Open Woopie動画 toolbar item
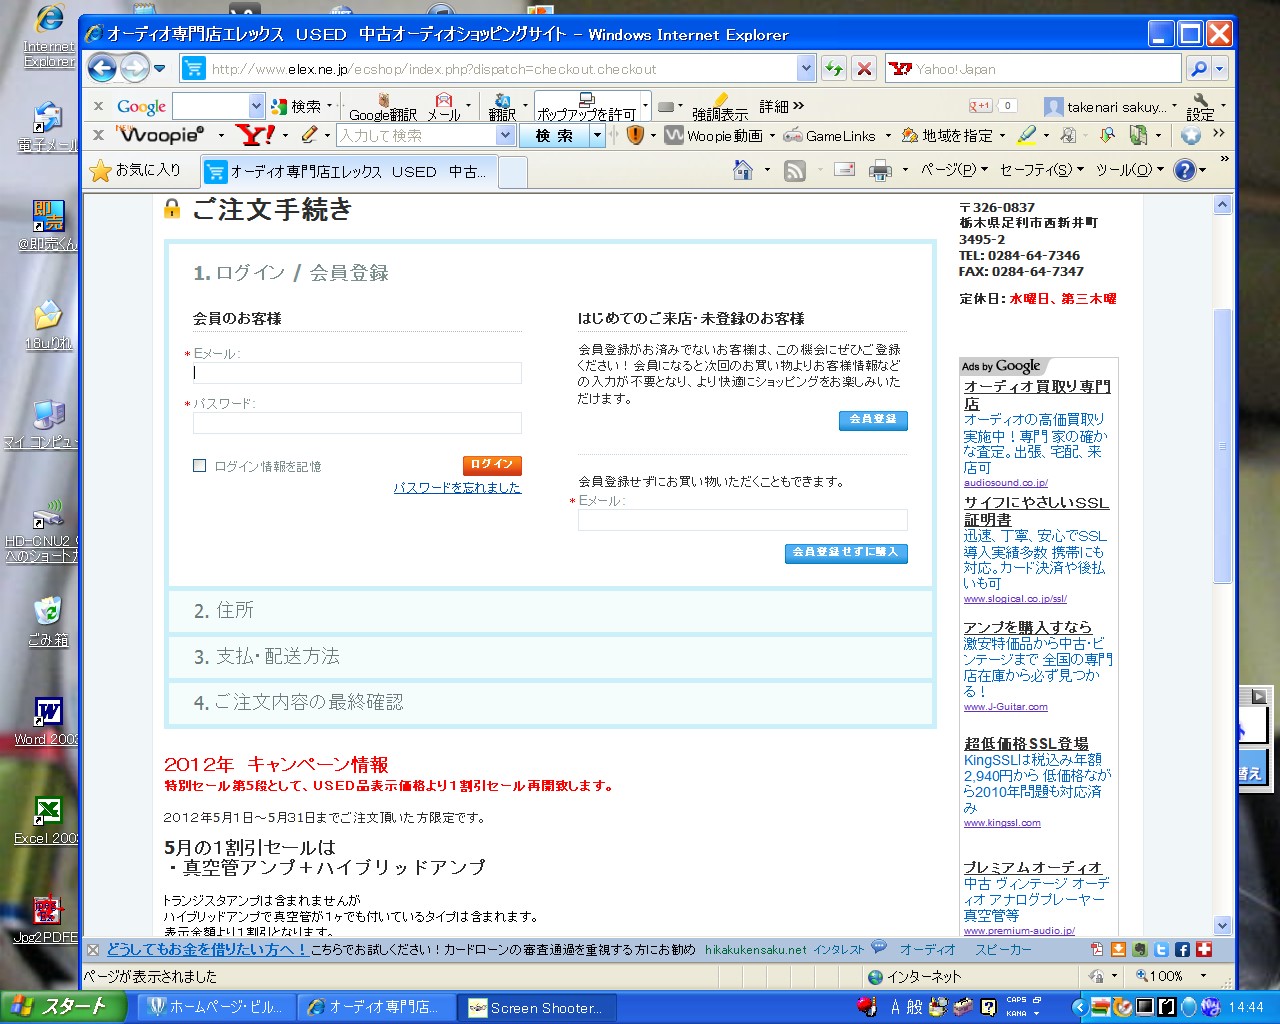Image resolution: width=1280 pixels, height=1024 pixels. point(714,135)
